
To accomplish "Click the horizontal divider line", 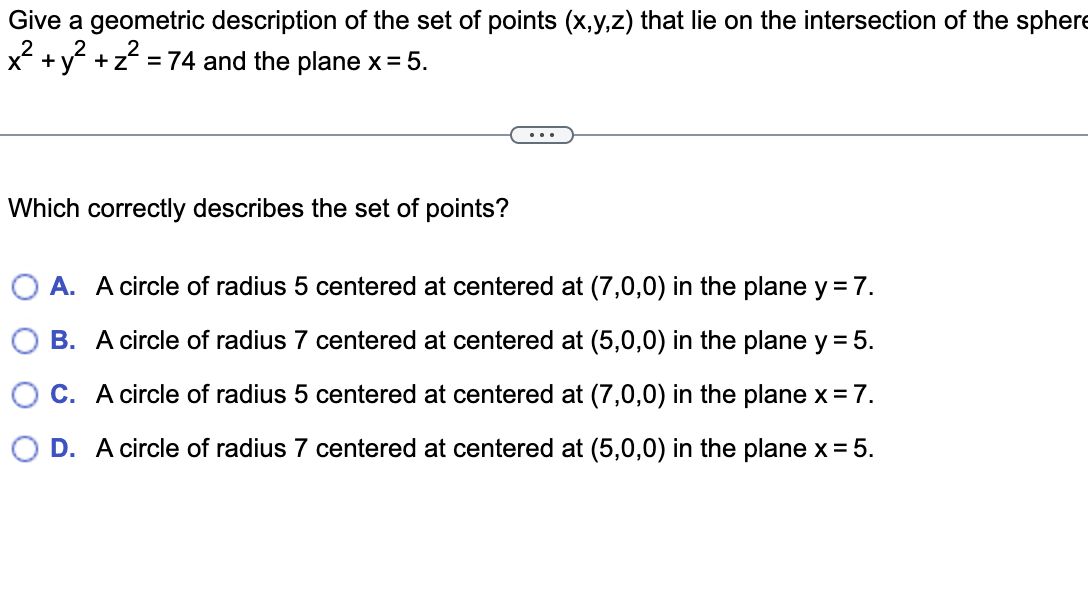I will 250,134.
